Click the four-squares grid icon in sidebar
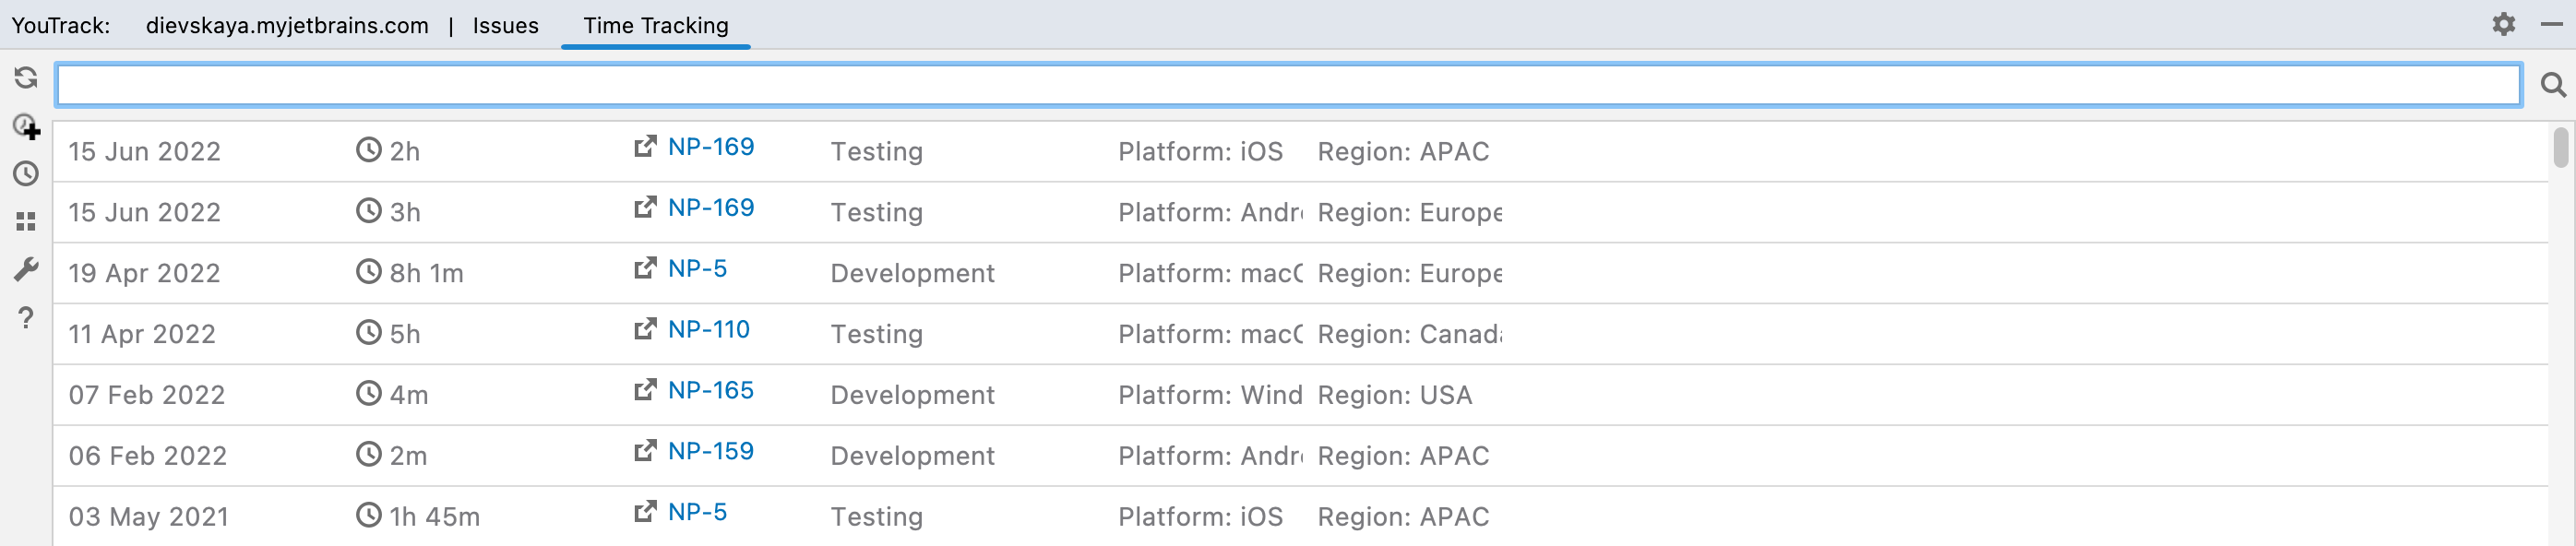 coord(26,221)
